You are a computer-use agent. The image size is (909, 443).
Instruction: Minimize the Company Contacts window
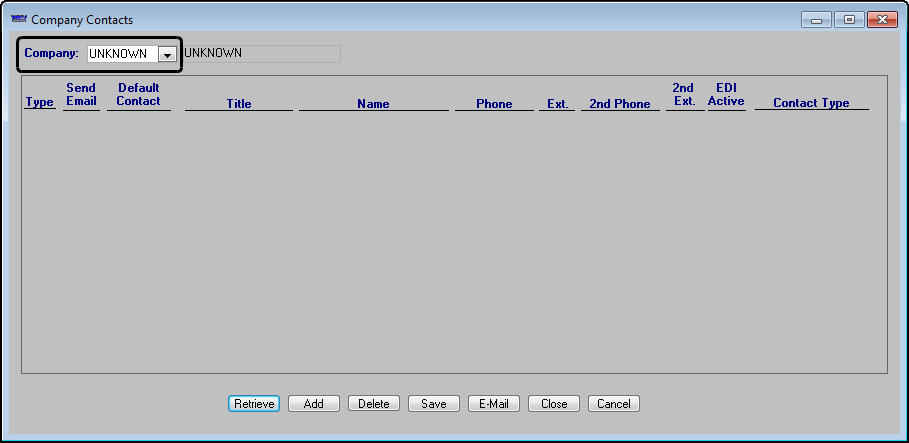pyautogui.click(x=816, y=20)
